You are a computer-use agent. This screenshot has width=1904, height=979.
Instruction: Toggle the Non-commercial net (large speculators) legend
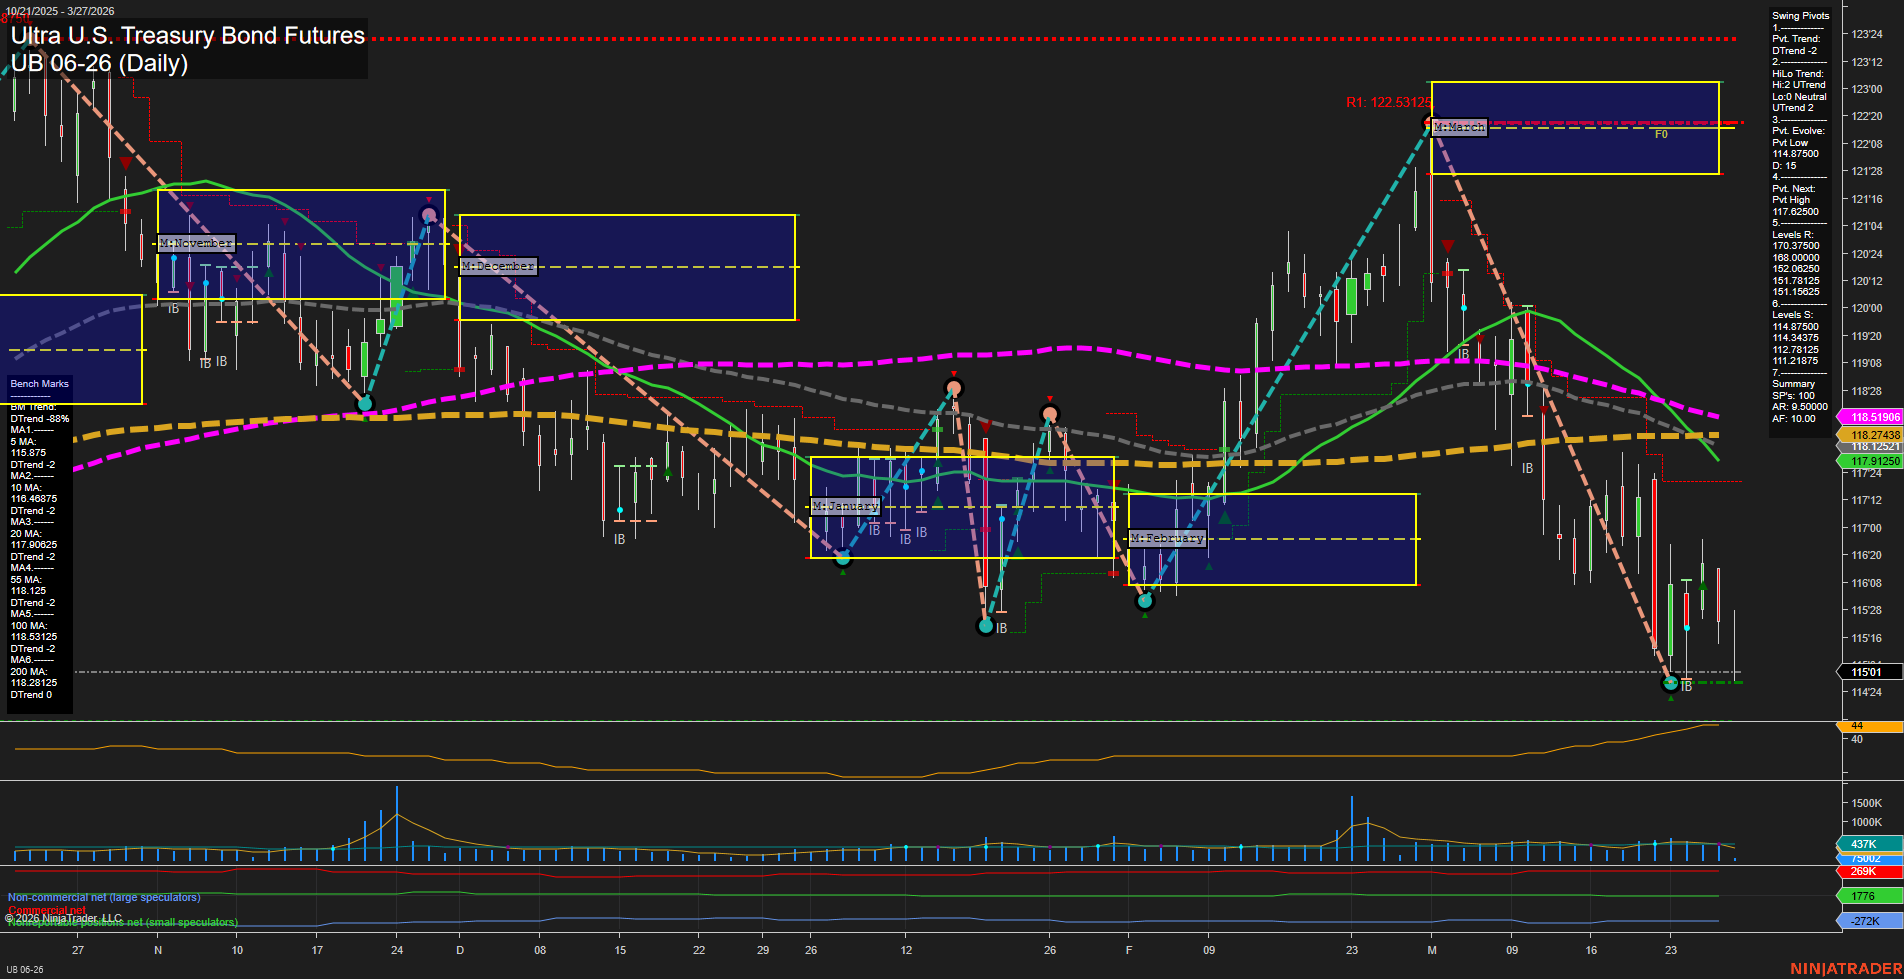click(103, 897)
